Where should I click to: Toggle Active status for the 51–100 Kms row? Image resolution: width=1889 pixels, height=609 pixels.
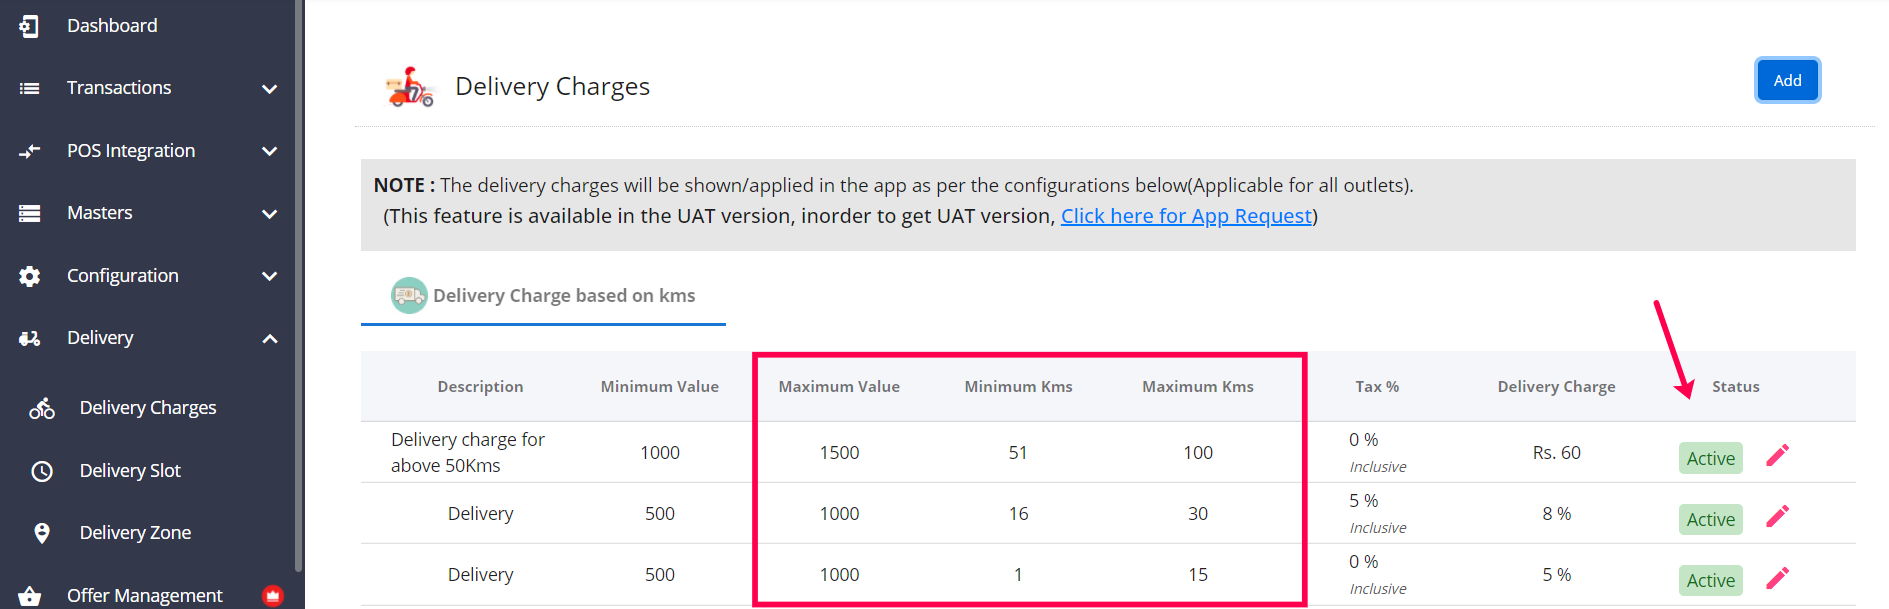[1710, 458]
